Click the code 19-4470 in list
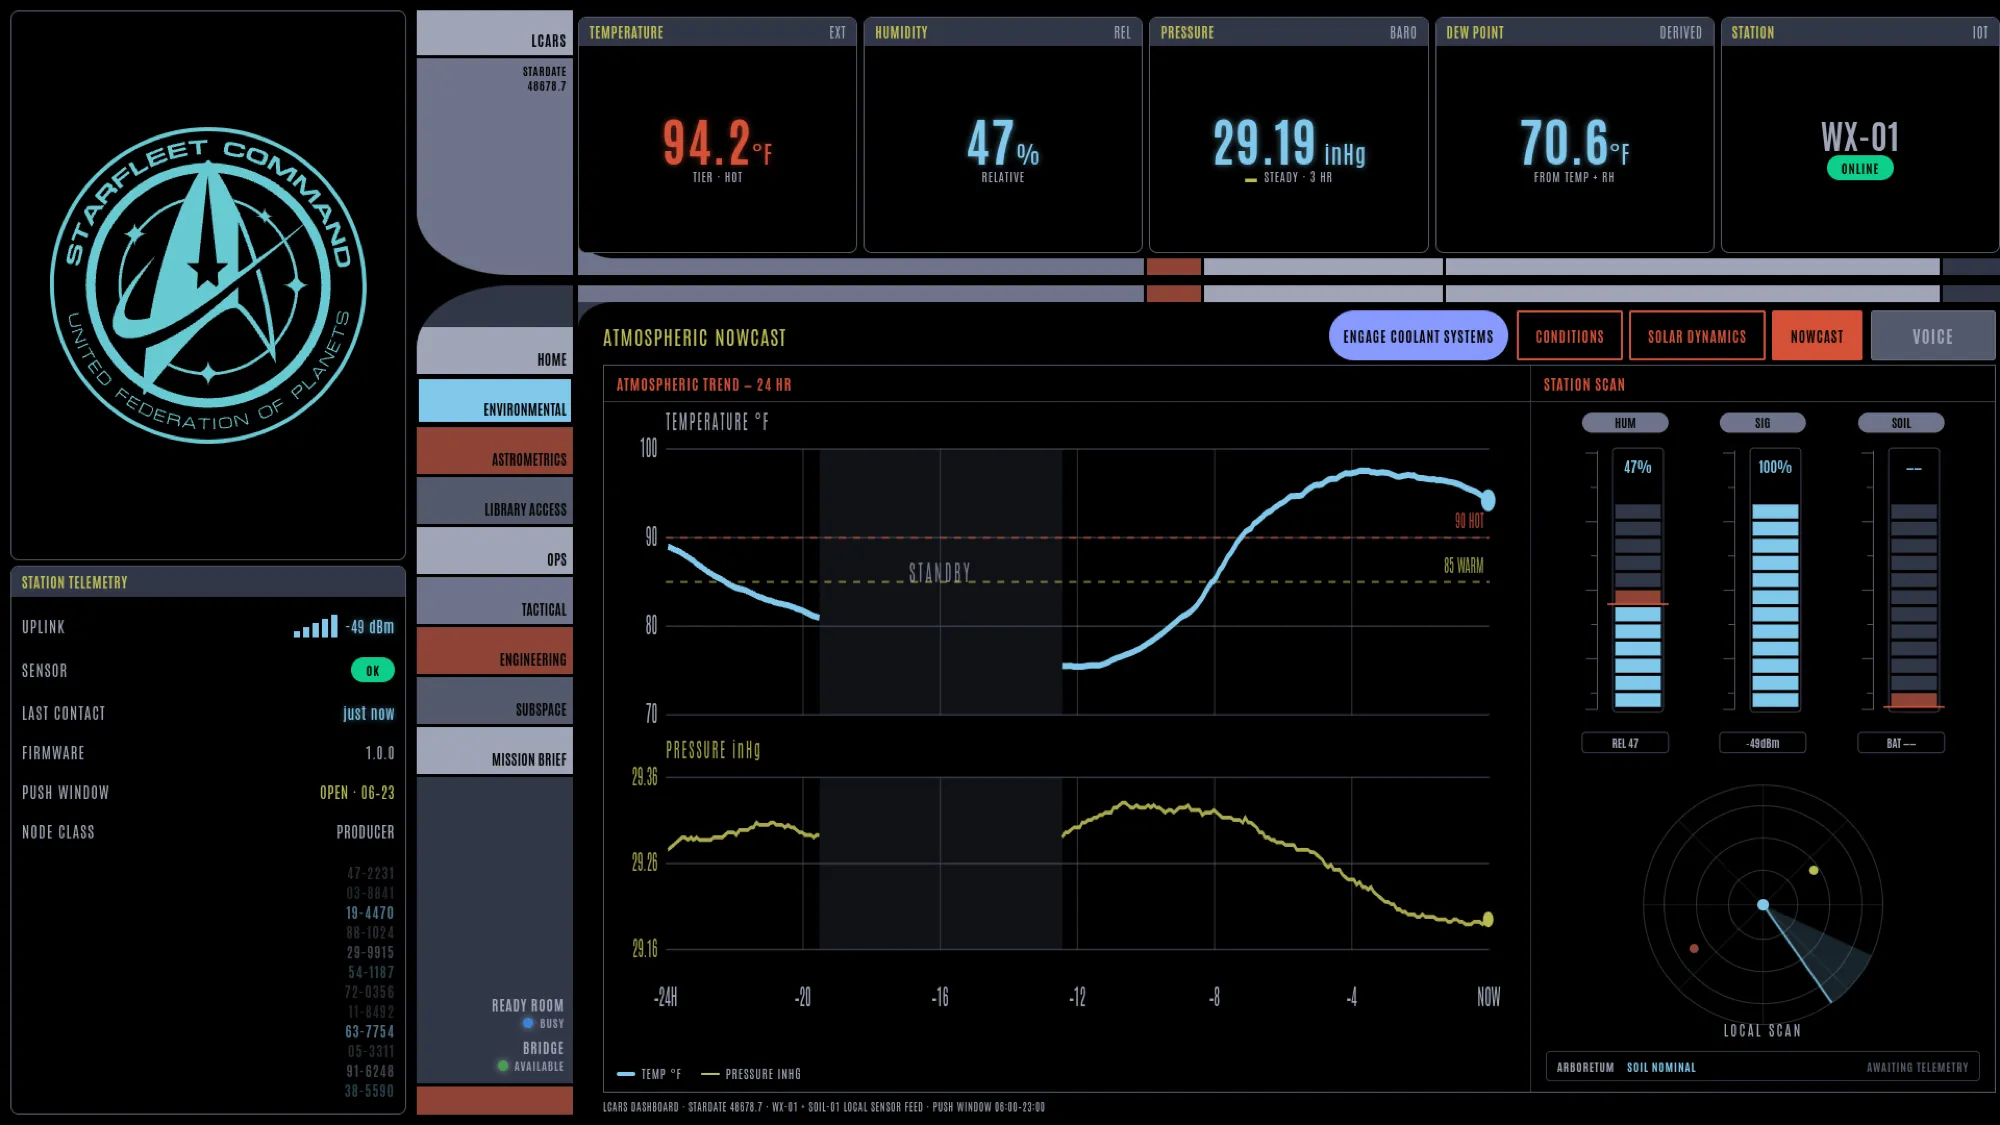Viewport: 2000px width, 1125px height. pos(370,913)
